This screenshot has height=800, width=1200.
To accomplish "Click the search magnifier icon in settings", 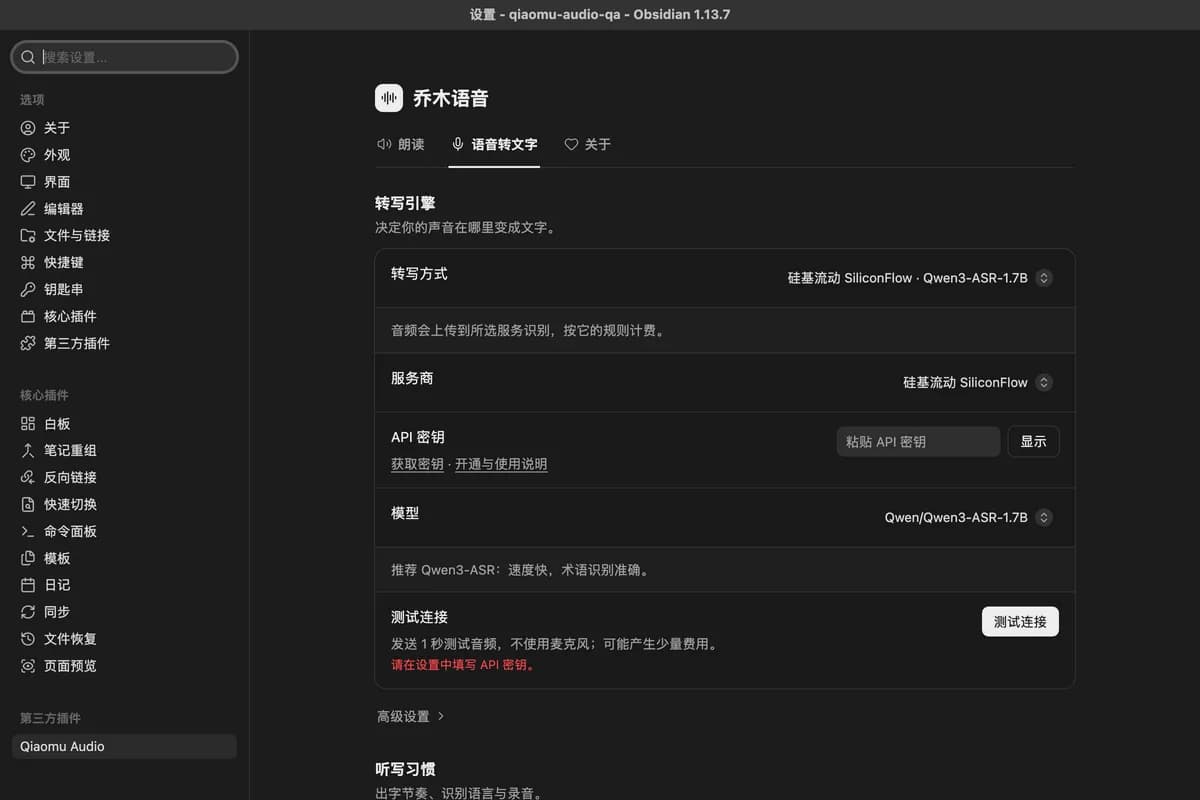I will tap(29, 57).
